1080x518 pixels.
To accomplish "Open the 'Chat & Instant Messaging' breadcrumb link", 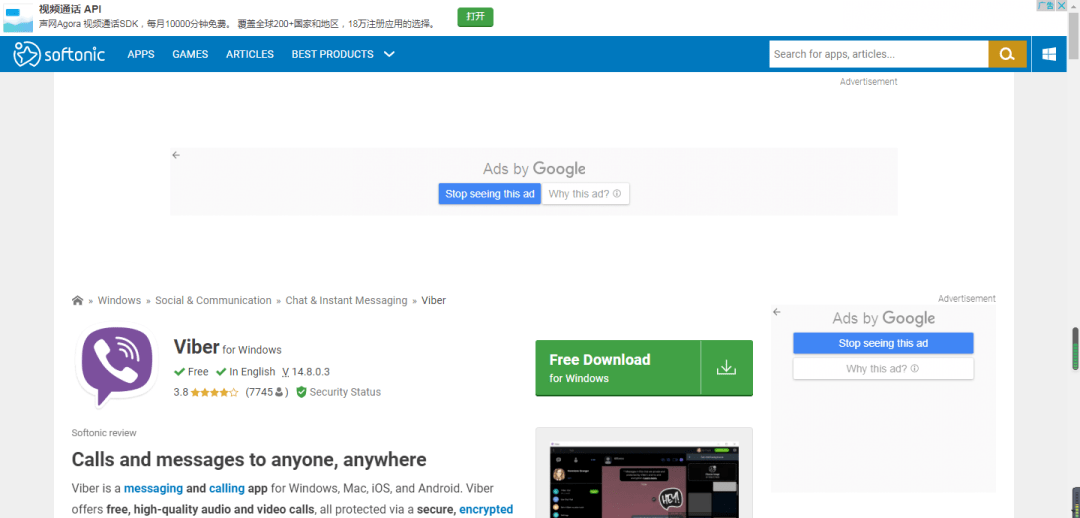I will pos(346,301).
